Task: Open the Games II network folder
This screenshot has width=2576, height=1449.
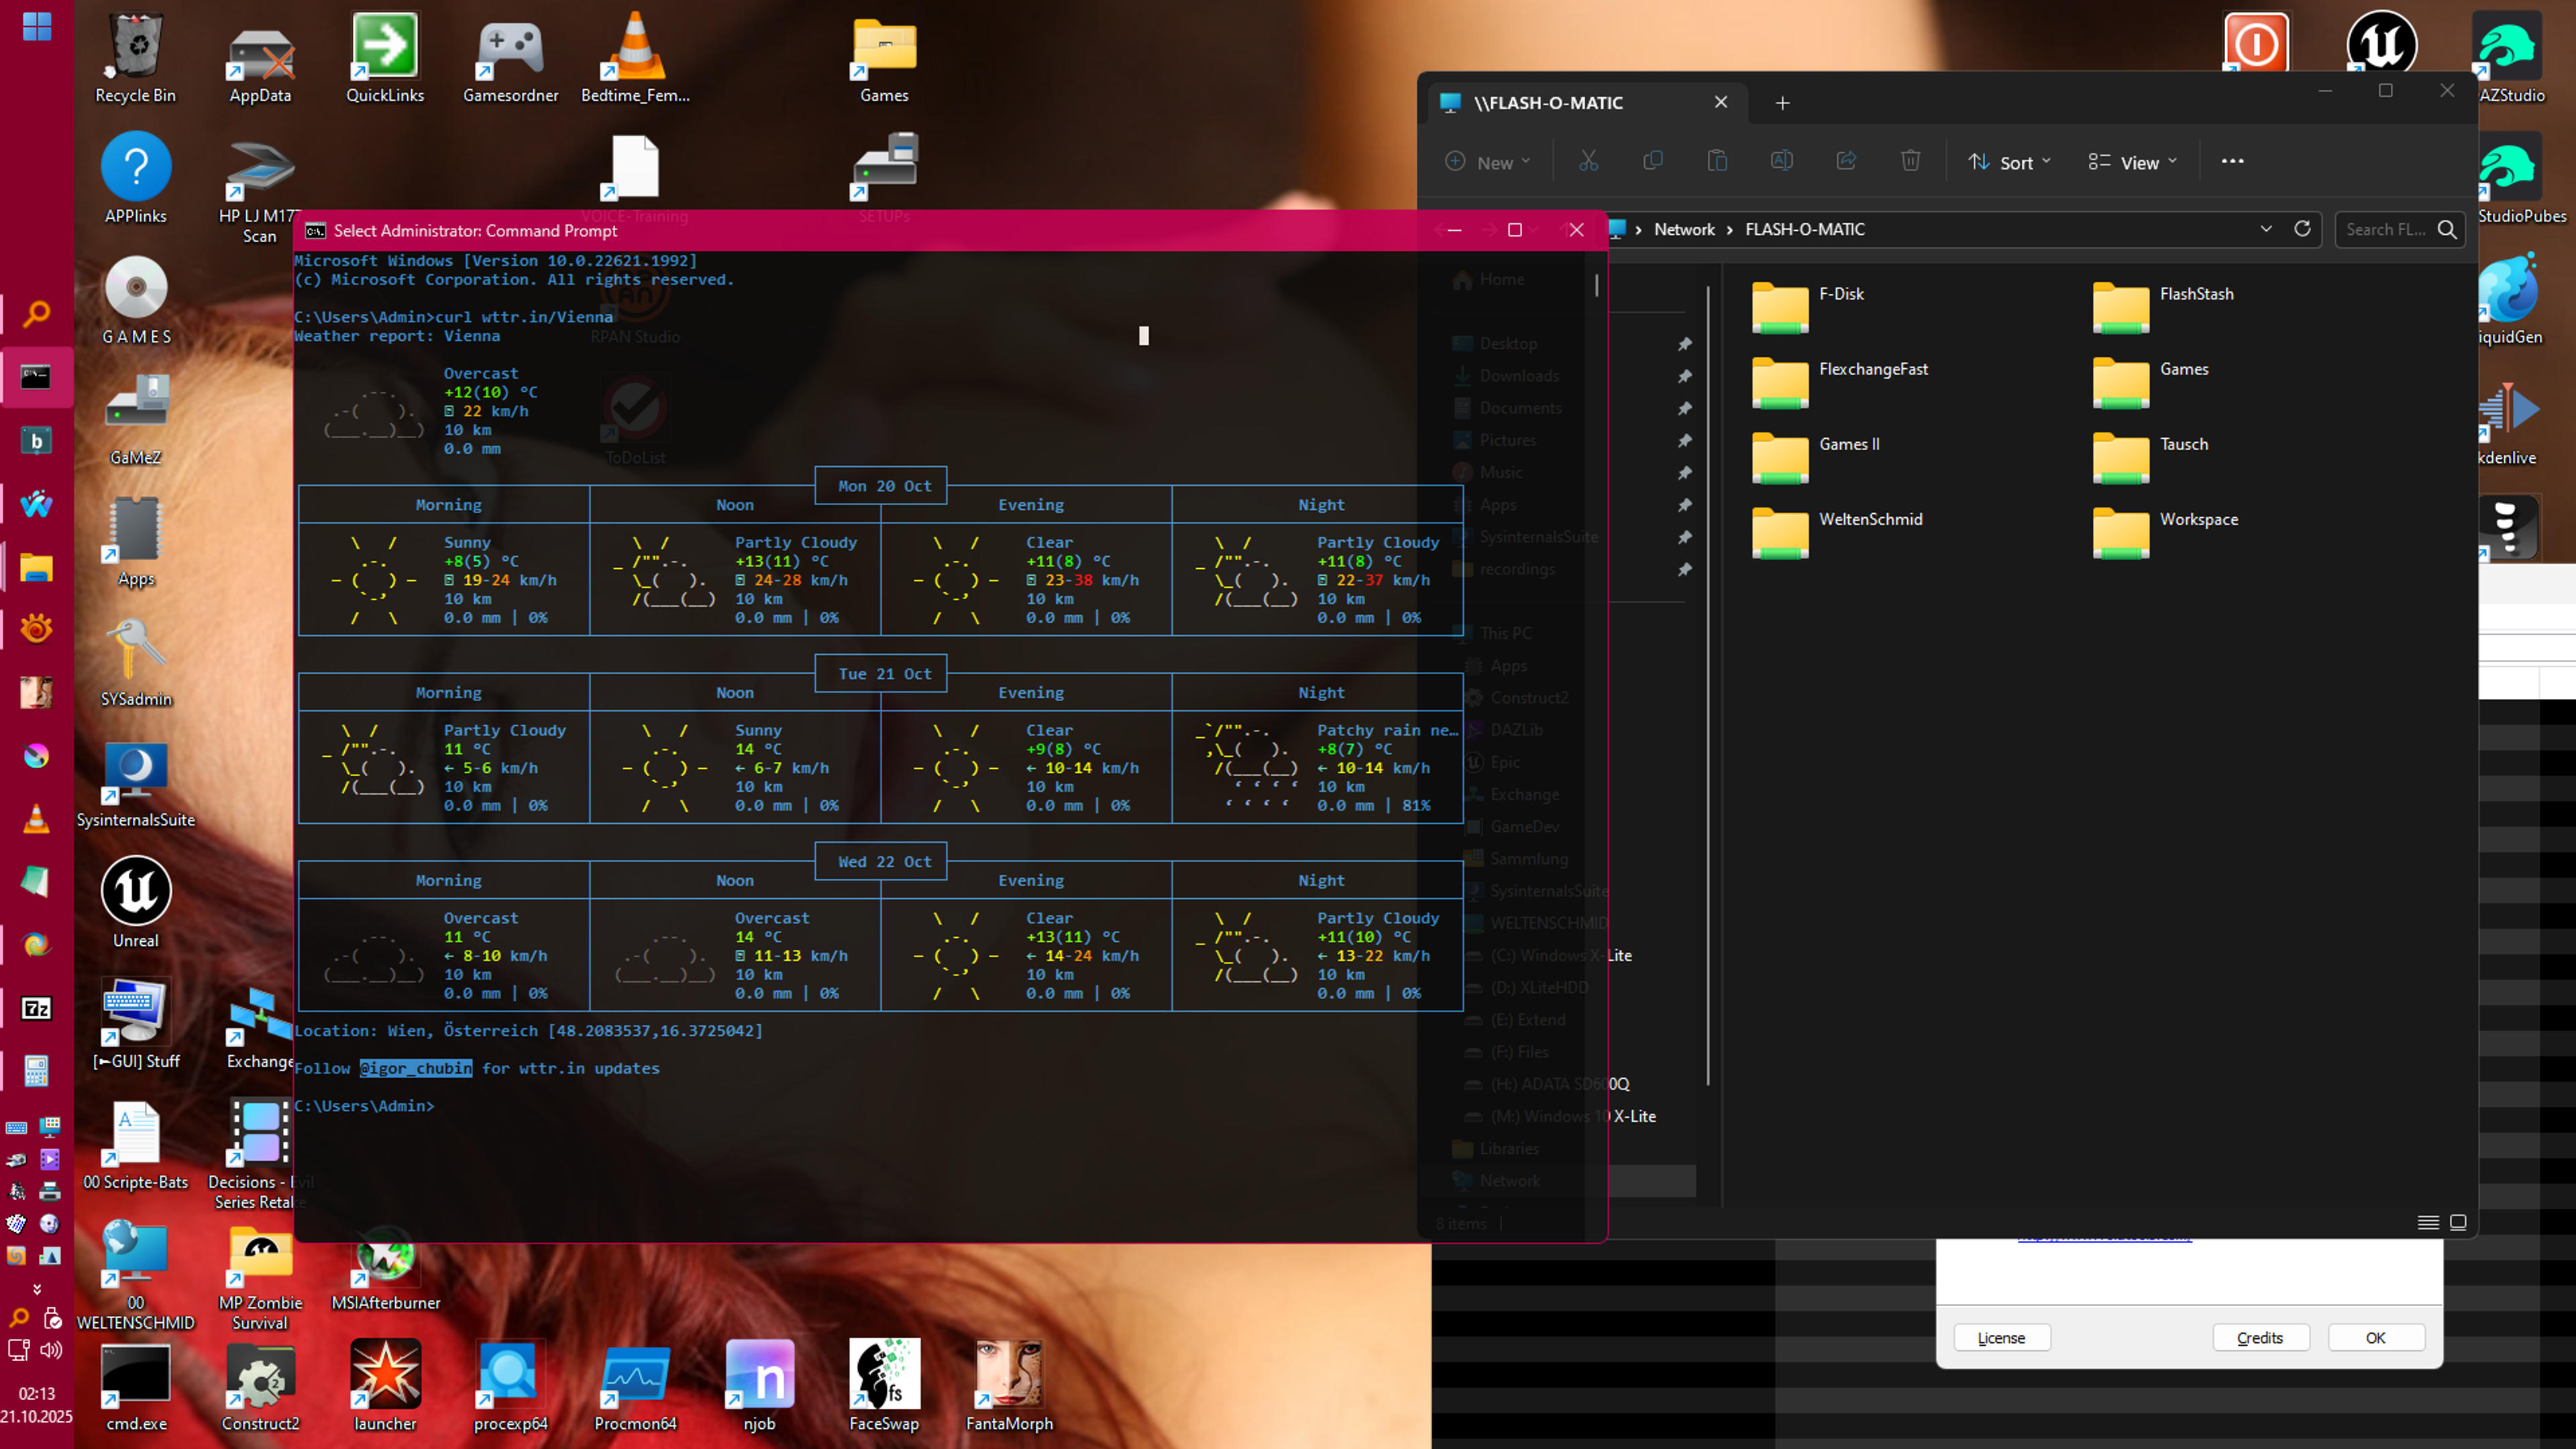Action: (x=1816, y=457)
